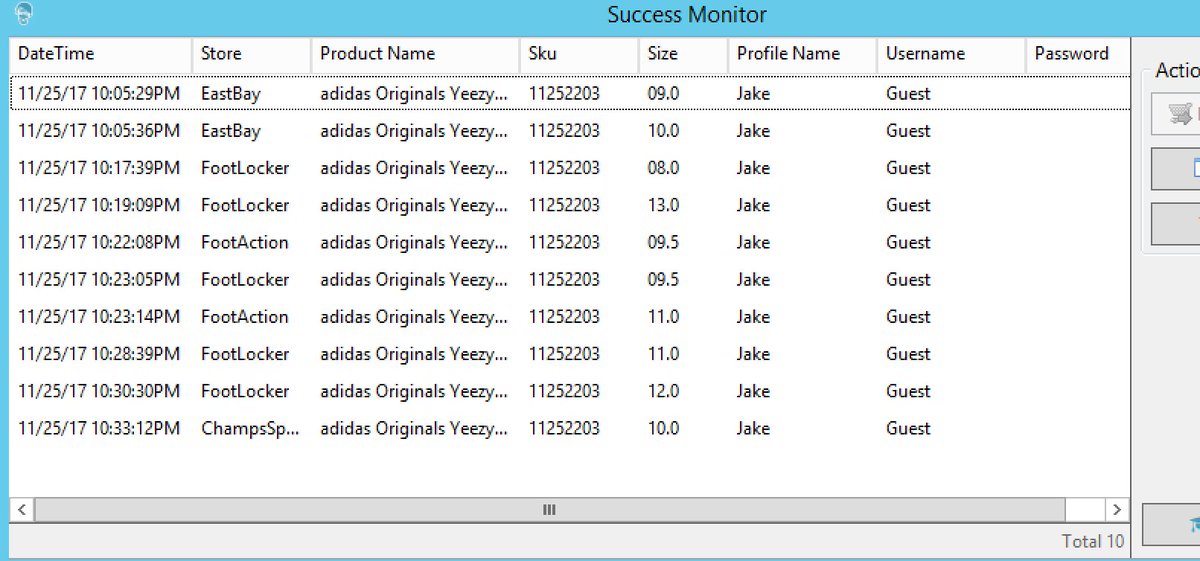Viewport: 1200px width, 561px height.
Task: Sort by the DateTime column header
Action: [x=101, y=54]
